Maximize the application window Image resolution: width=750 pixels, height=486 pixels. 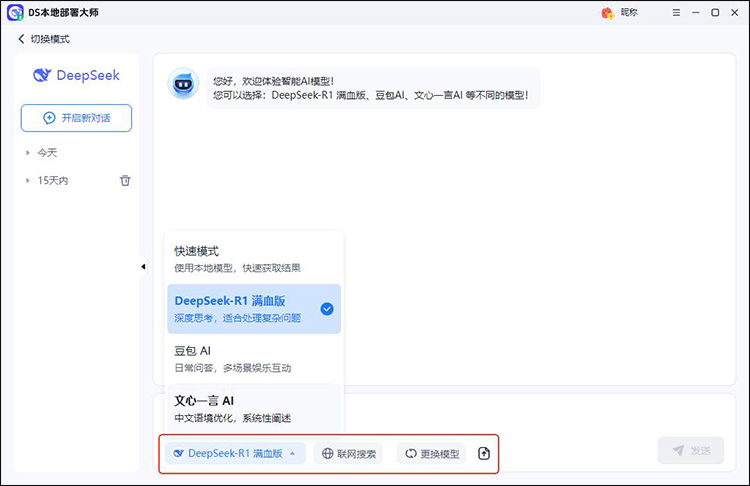tap(715, 12)
